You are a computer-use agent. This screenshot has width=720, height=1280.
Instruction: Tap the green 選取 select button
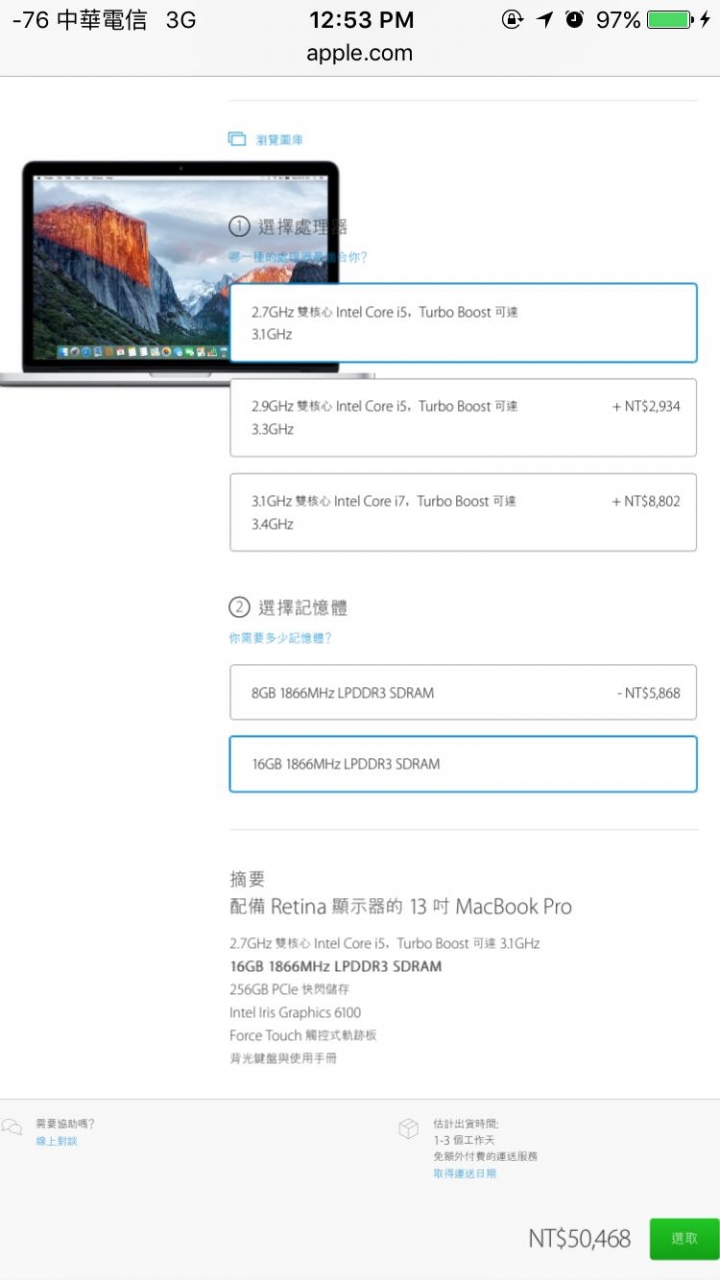tap(684, 1239)
